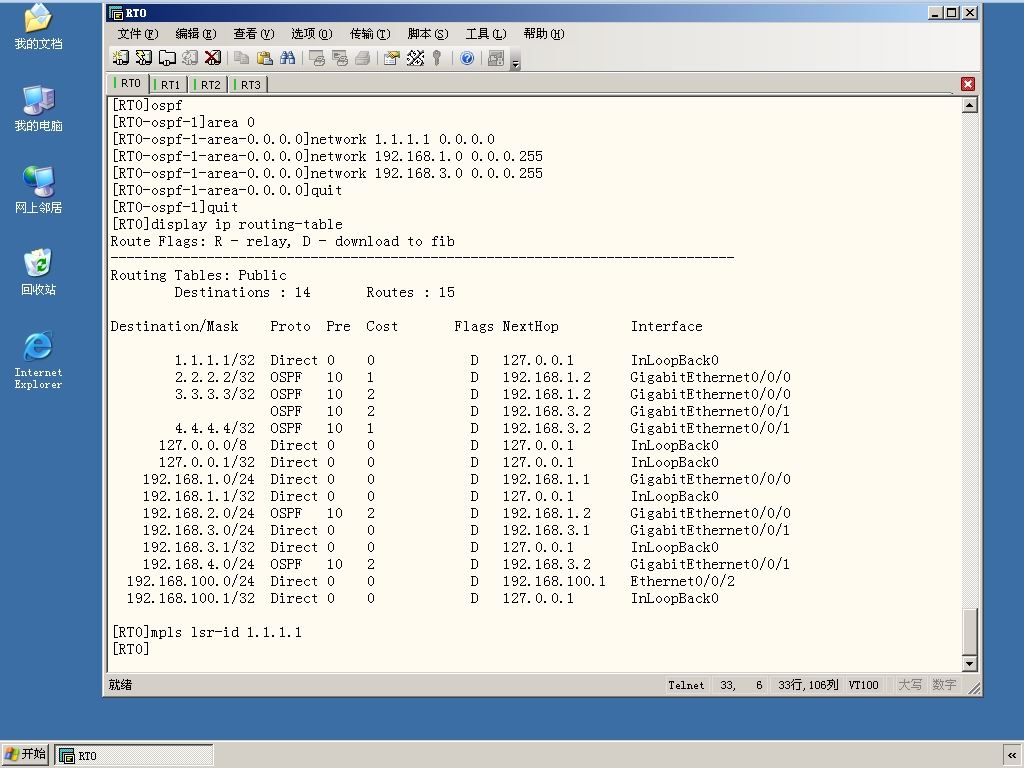Open Session Options toolbar icon
1024x768 pixels.
tap(392, 58)
